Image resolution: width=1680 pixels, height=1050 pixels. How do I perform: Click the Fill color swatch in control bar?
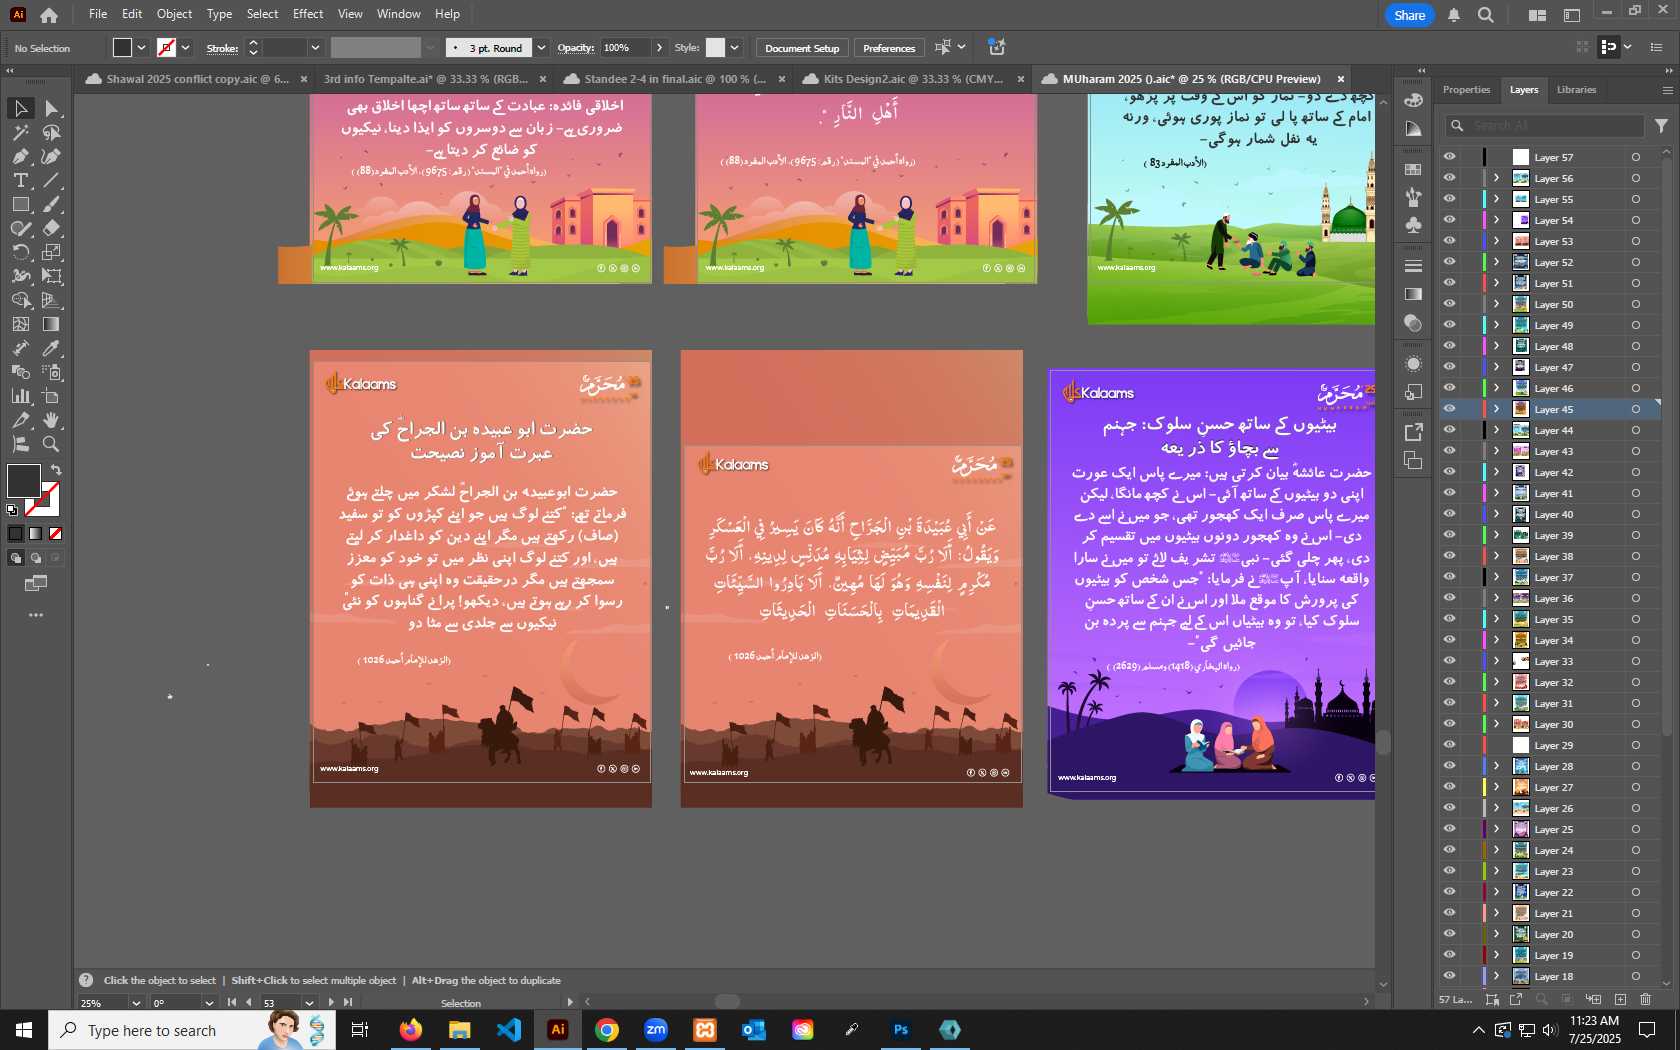click(x=122, y=48)
